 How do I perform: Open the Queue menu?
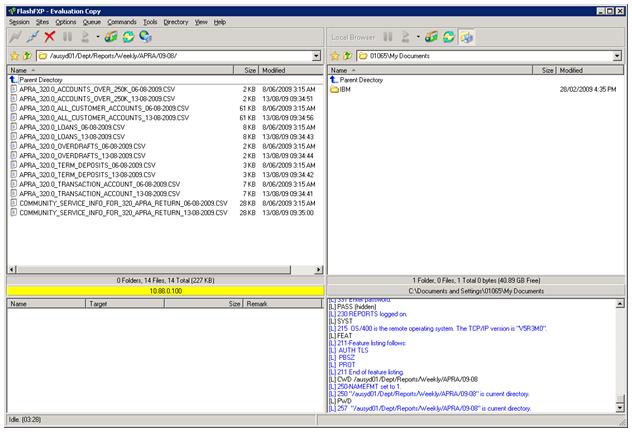coord(91,21)
